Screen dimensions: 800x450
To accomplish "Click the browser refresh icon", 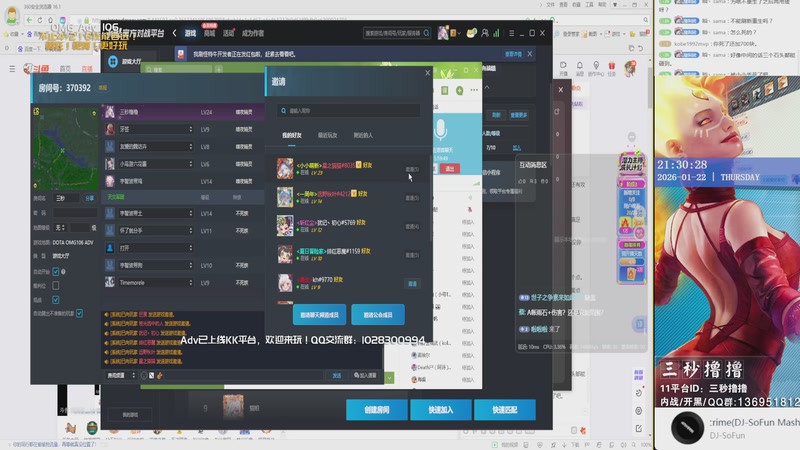I will click(x=40, y=20).
